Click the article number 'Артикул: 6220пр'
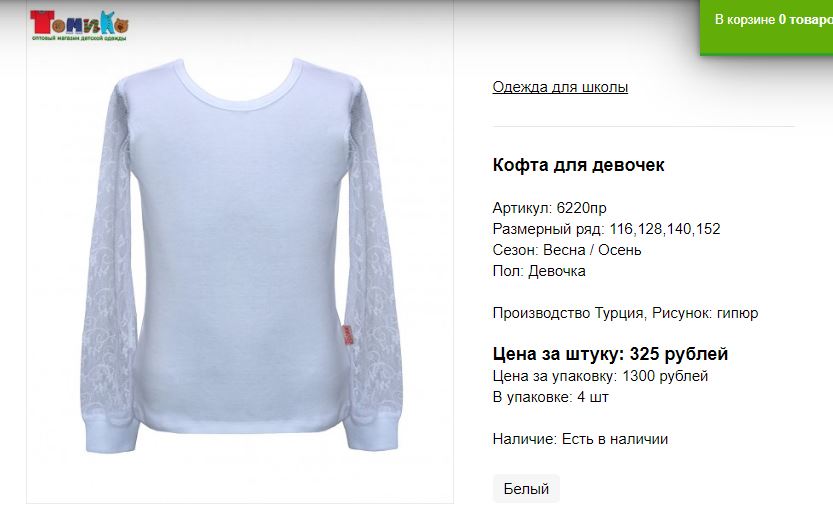Viewport: 833px width, 508px height. [x=549, y=208]
